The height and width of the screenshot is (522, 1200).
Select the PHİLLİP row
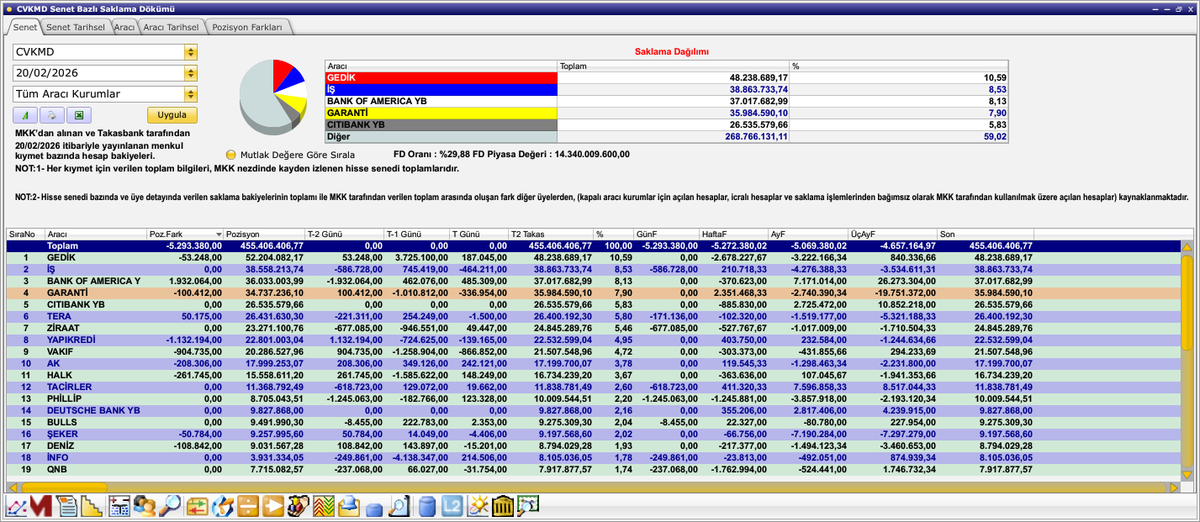594,398
